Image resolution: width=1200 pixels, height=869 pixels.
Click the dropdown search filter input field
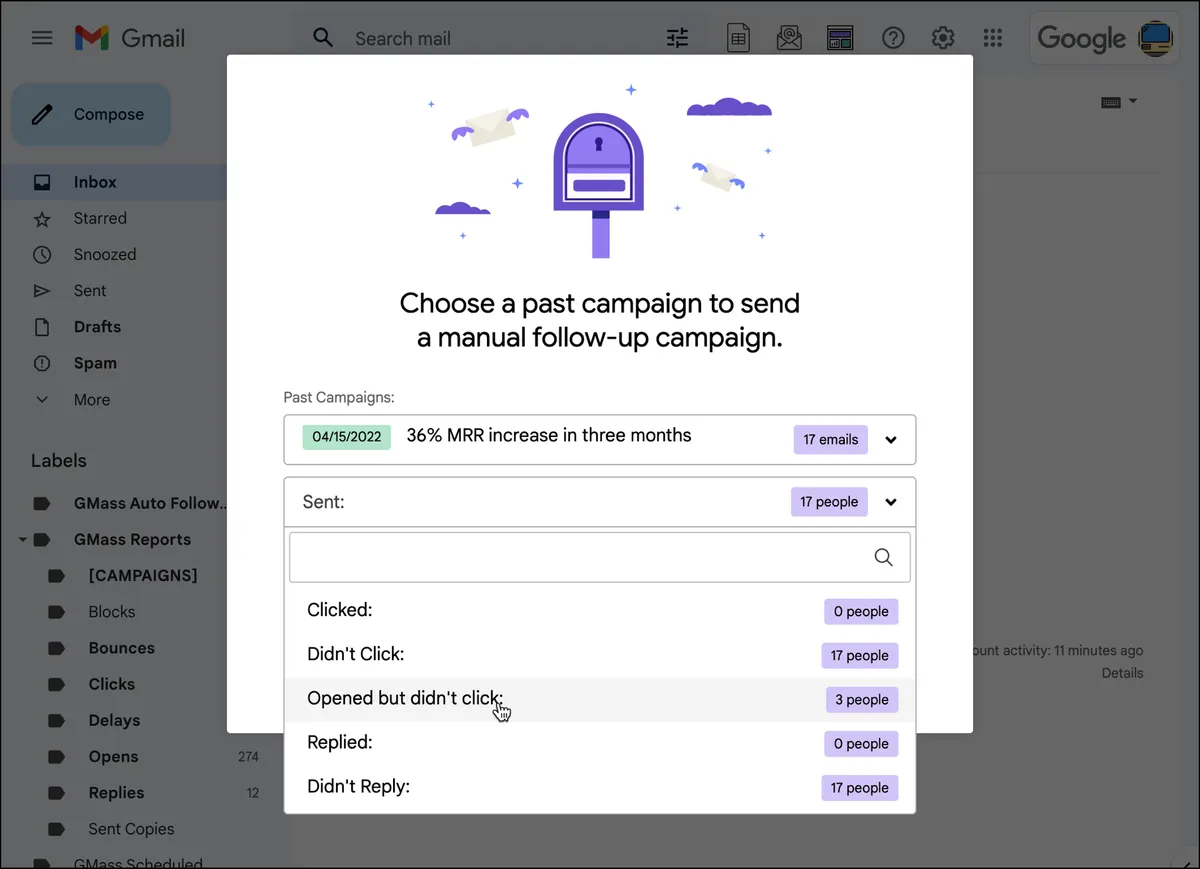(600, 557)
